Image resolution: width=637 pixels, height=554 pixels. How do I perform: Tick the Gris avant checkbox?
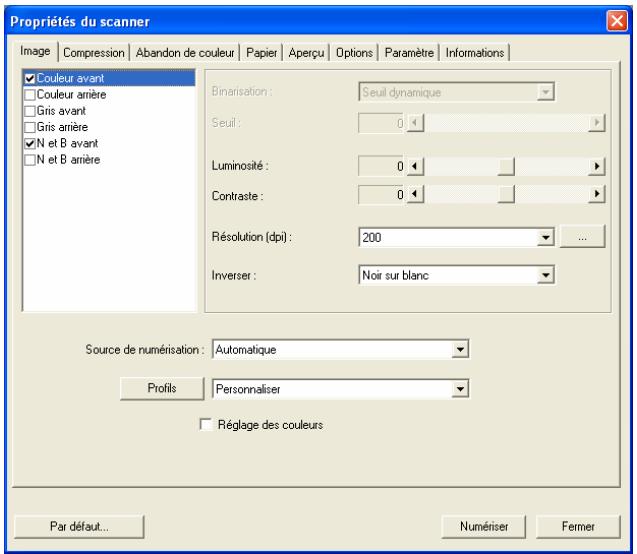coord(30,111)
